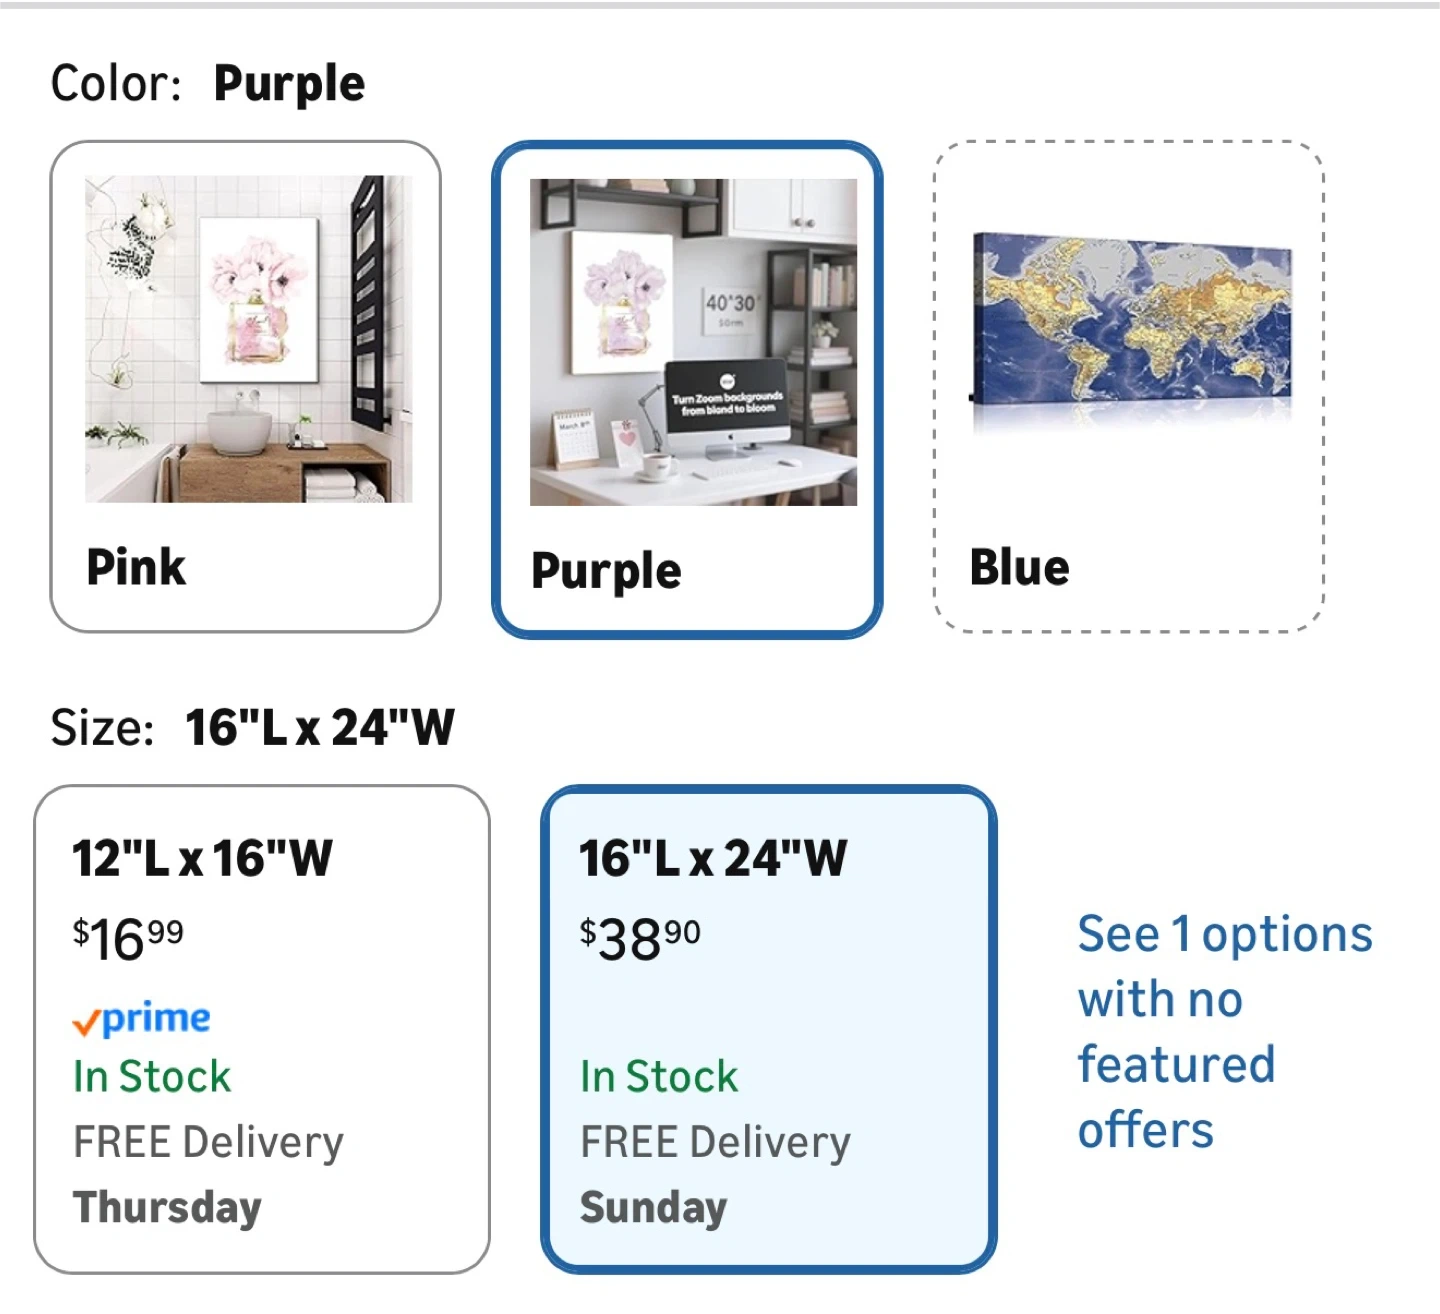Click the Purple color option room image
The image size is (1440, 1314).
click(692, 342)
